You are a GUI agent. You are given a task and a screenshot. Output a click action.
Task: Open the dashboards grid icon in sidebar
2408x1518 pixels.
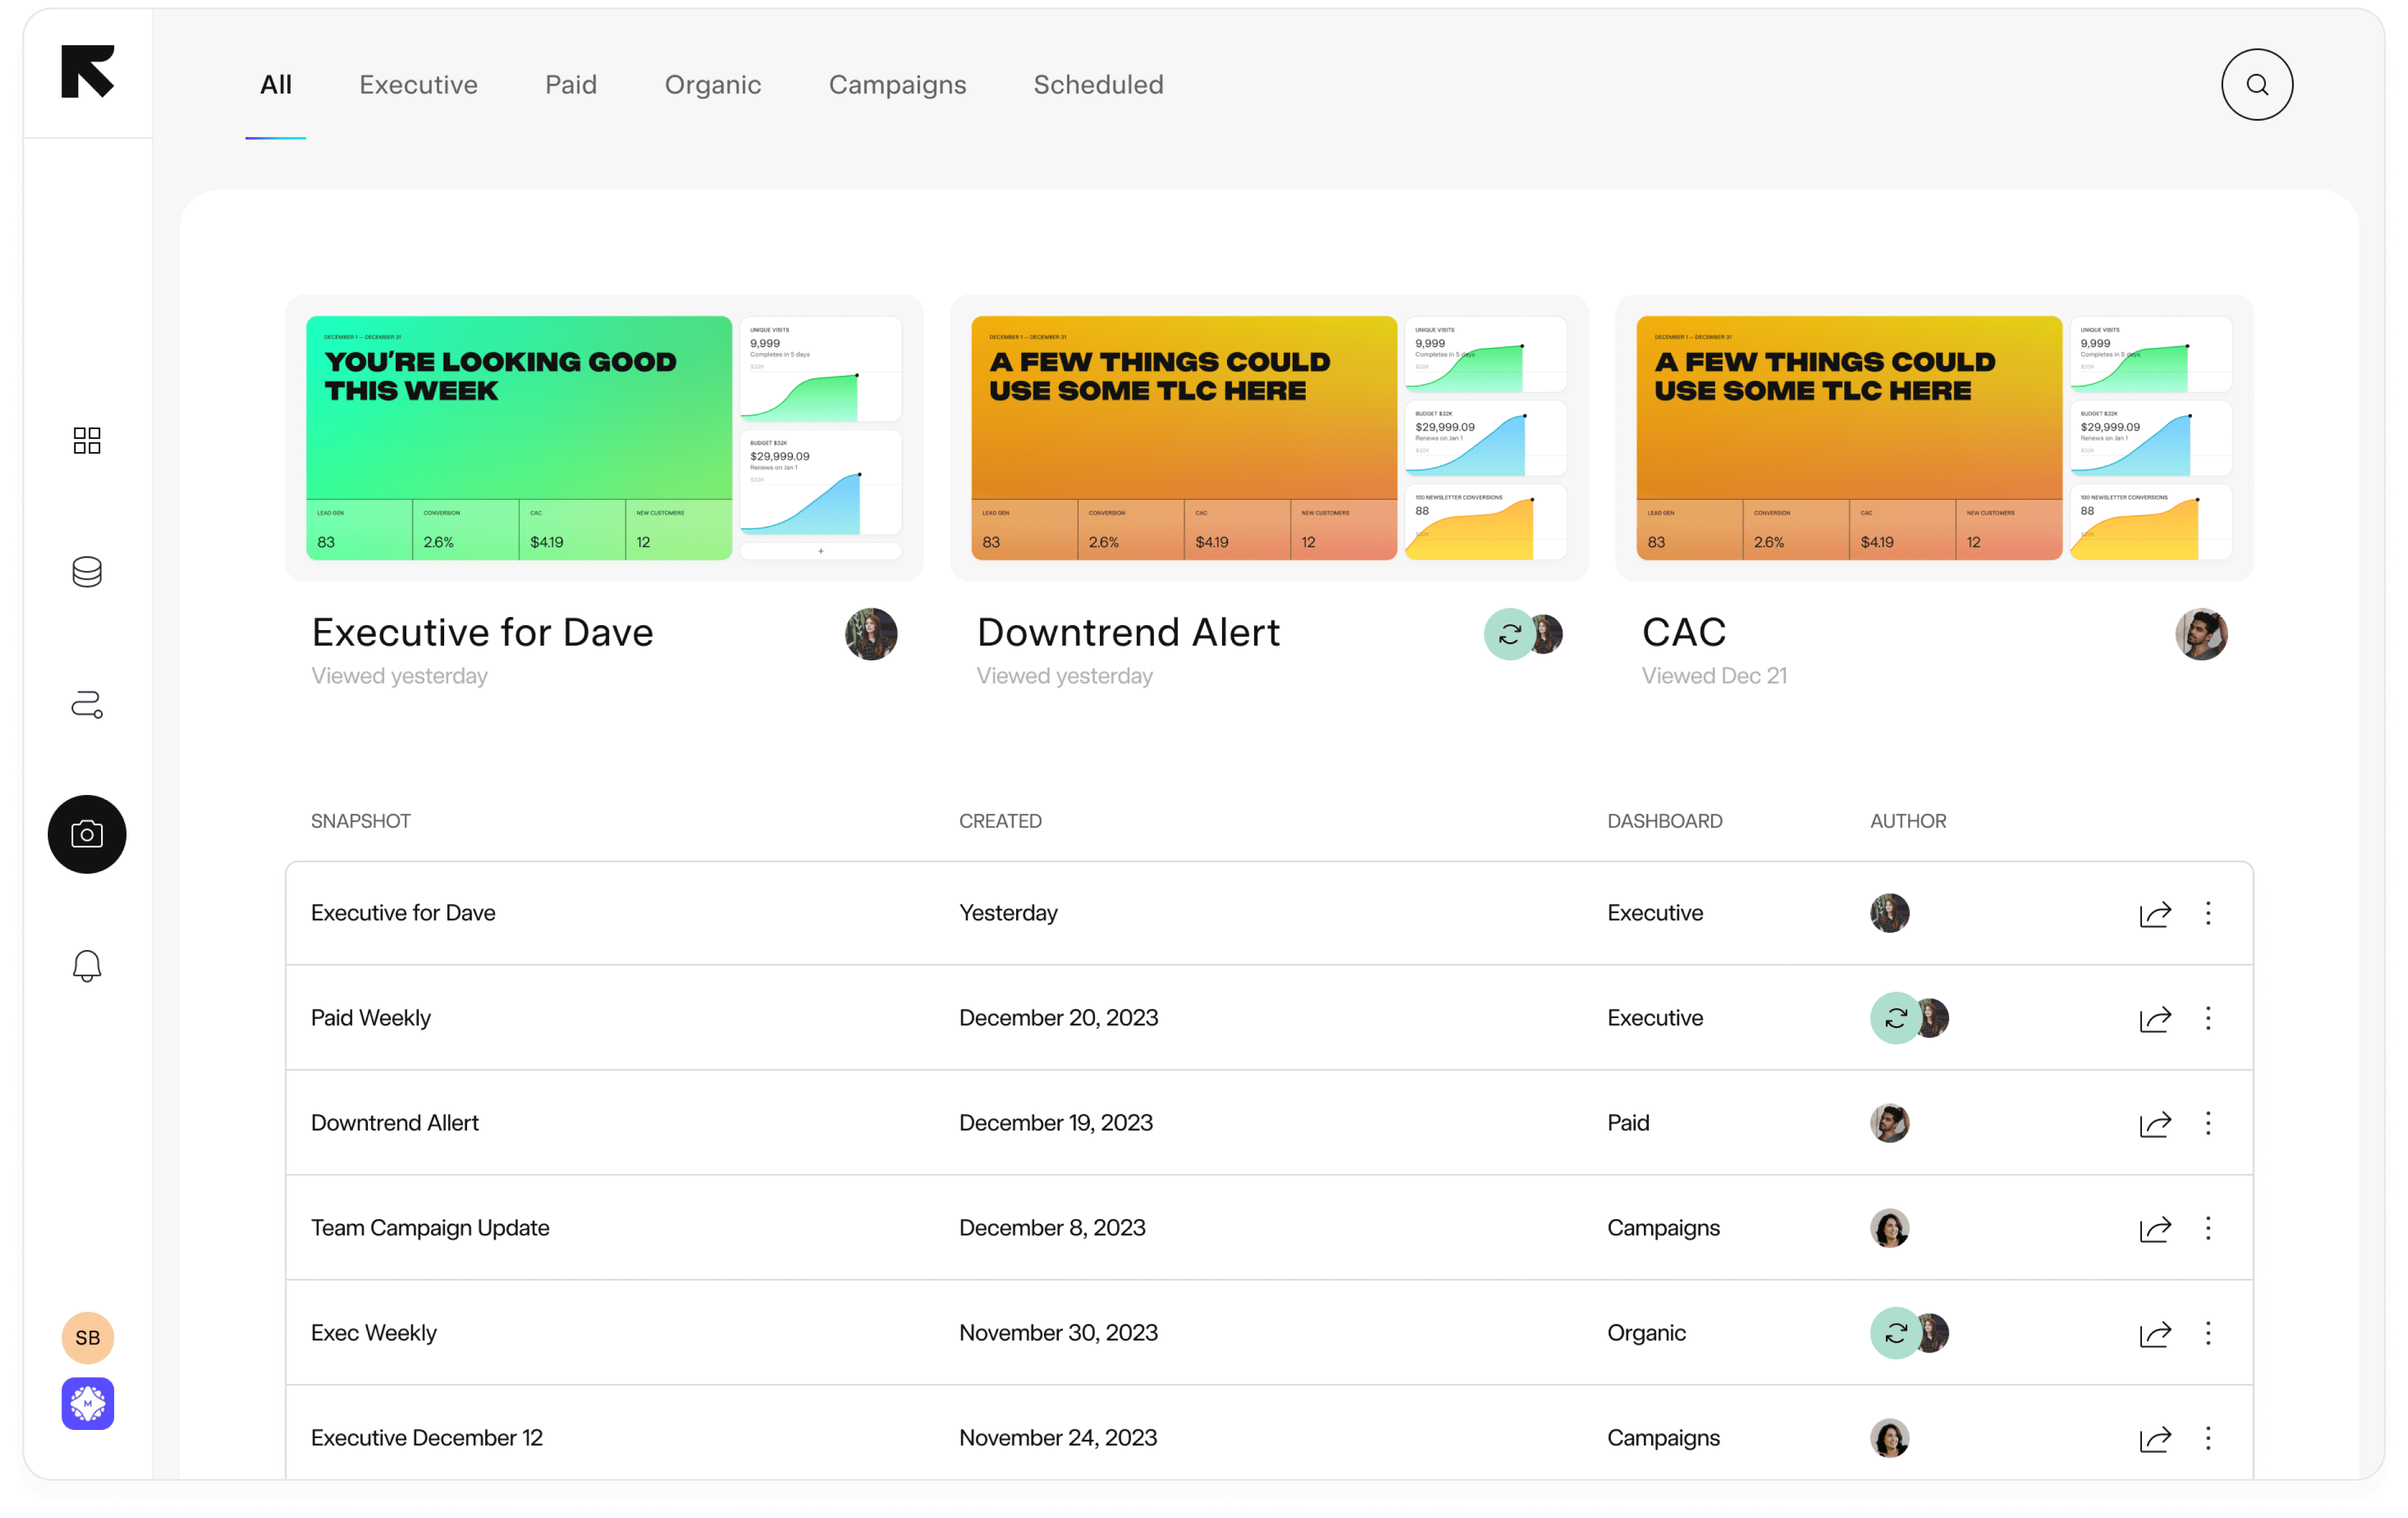[x=87, y=440]
